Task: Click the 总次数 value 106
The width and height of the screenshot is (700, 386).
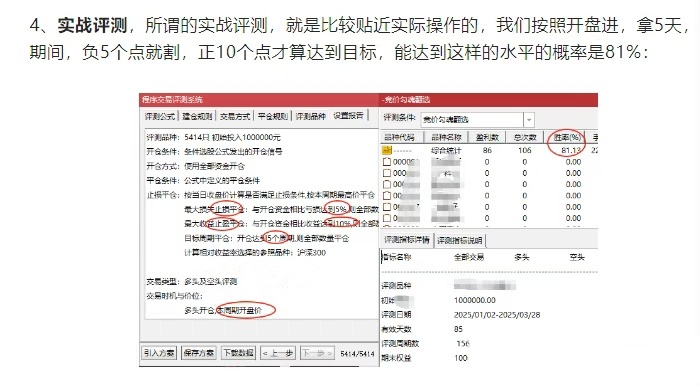Action: (525, 150)
